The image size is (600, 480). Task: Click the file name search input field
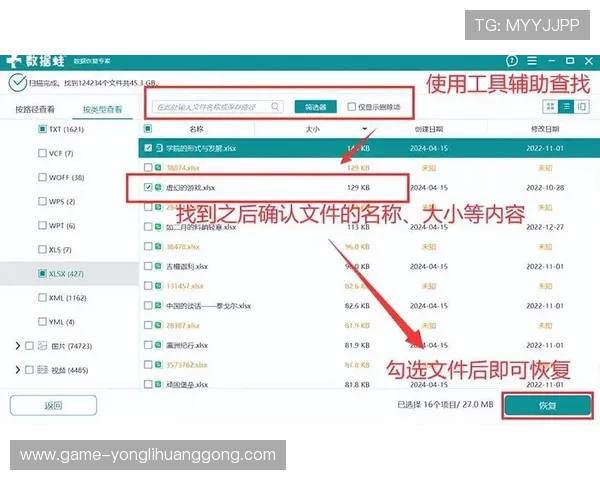(218, 107)
